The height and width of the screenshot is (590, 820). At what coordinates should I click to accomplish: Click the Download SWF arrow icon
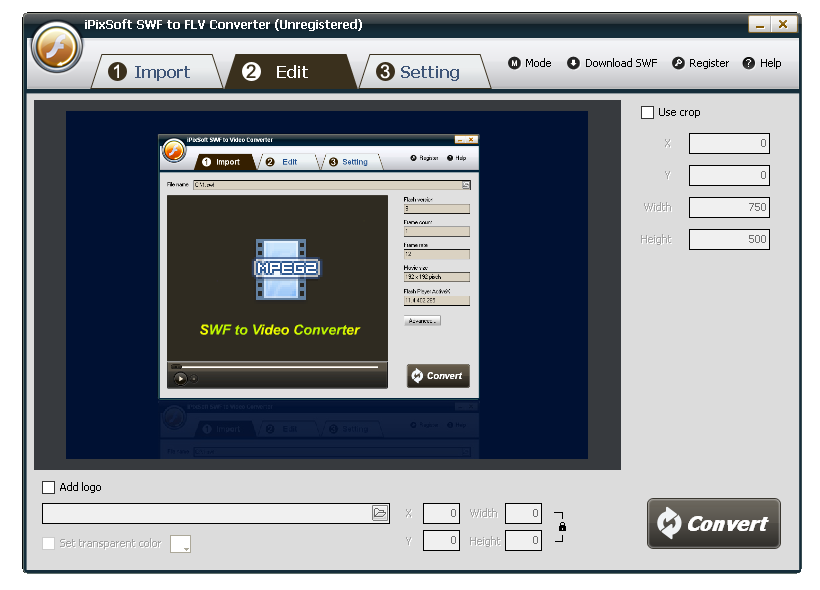click(574, 63)
